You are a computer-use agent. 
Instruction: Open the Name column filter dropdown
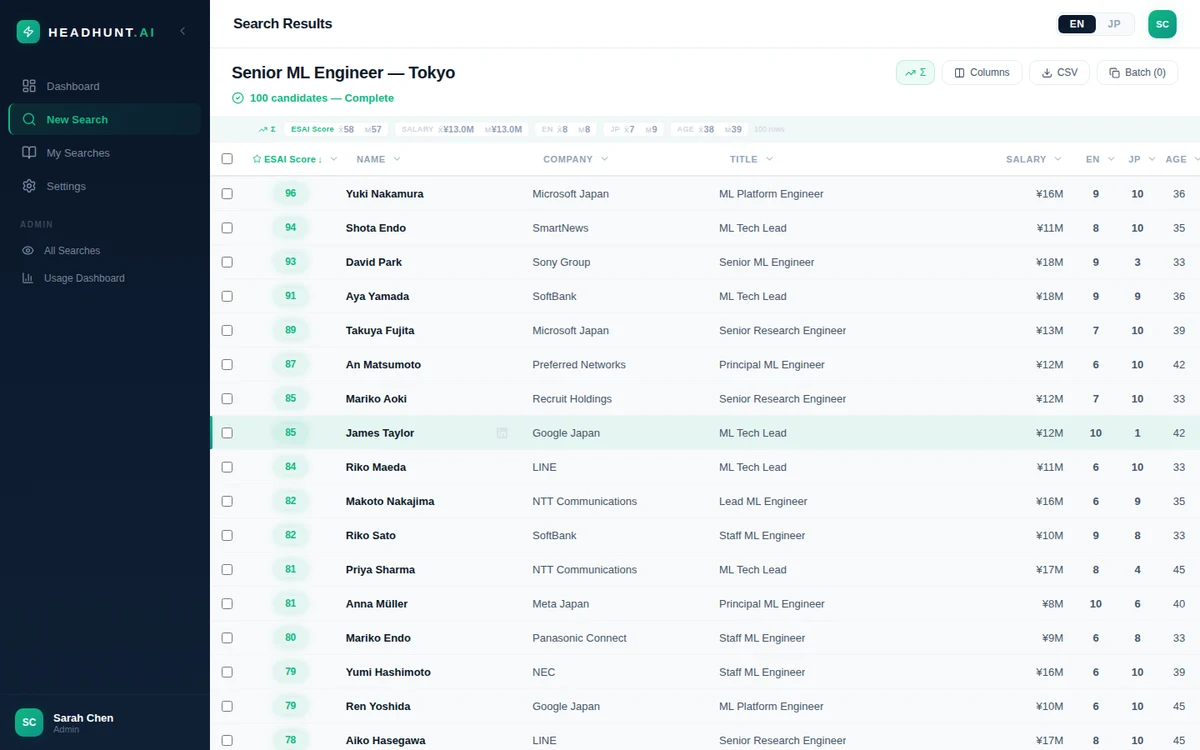(x=397, y=159)
